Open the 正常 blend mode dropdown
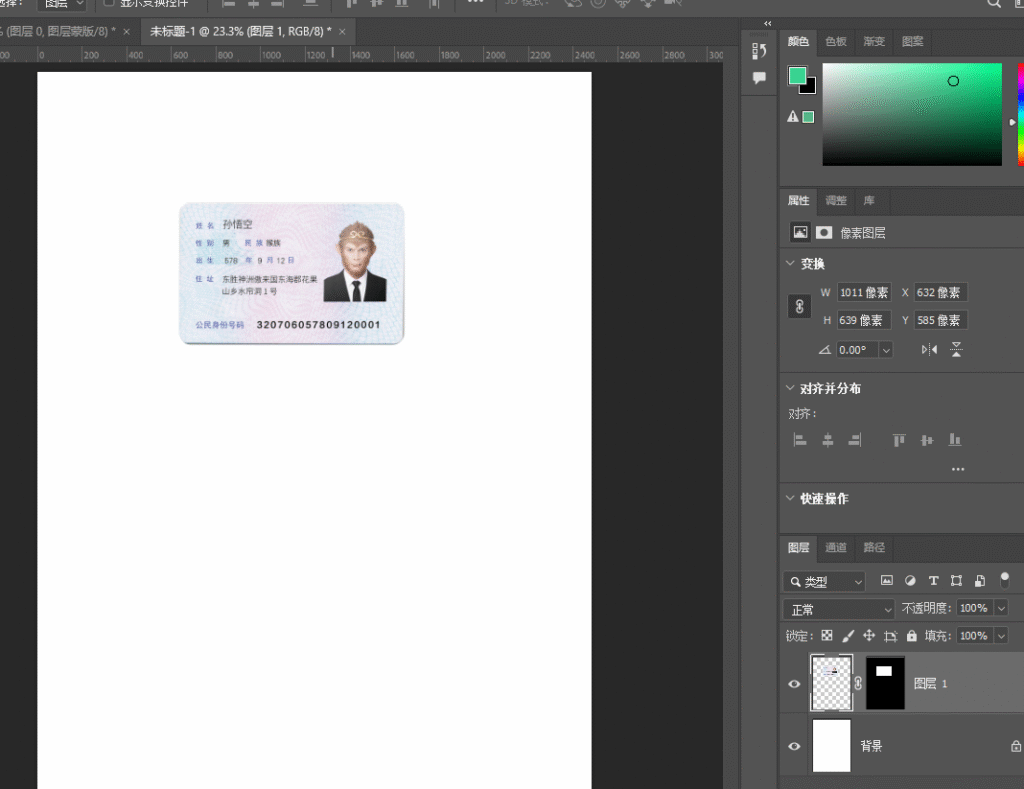The height and width of the screenshot is (789, 1024). (x=839, y=609)
